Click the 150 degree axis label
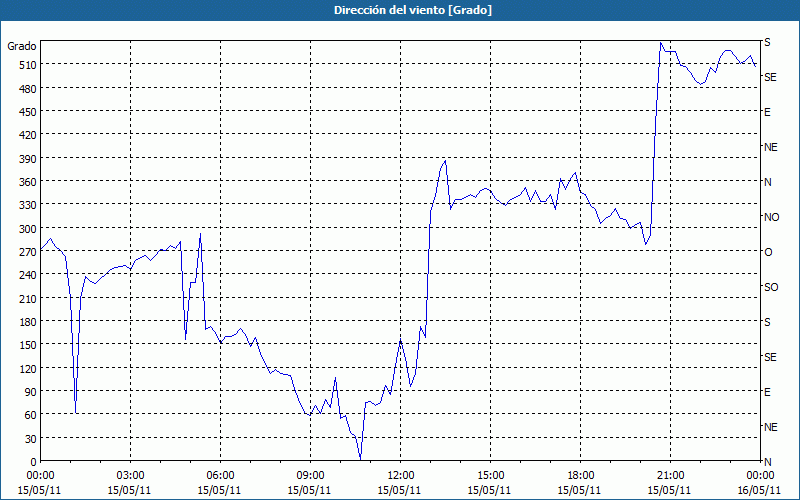 (x=29, y=345)
